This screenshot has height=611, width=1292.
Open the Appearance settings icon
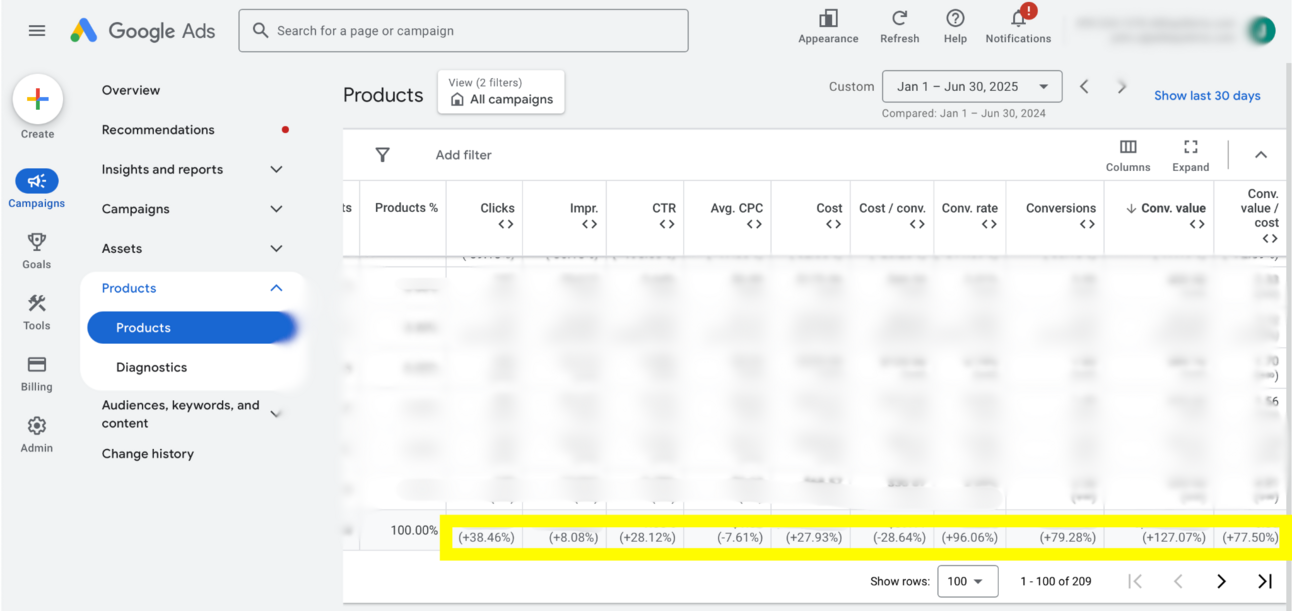pyautogui.click(x=828, y=25)
